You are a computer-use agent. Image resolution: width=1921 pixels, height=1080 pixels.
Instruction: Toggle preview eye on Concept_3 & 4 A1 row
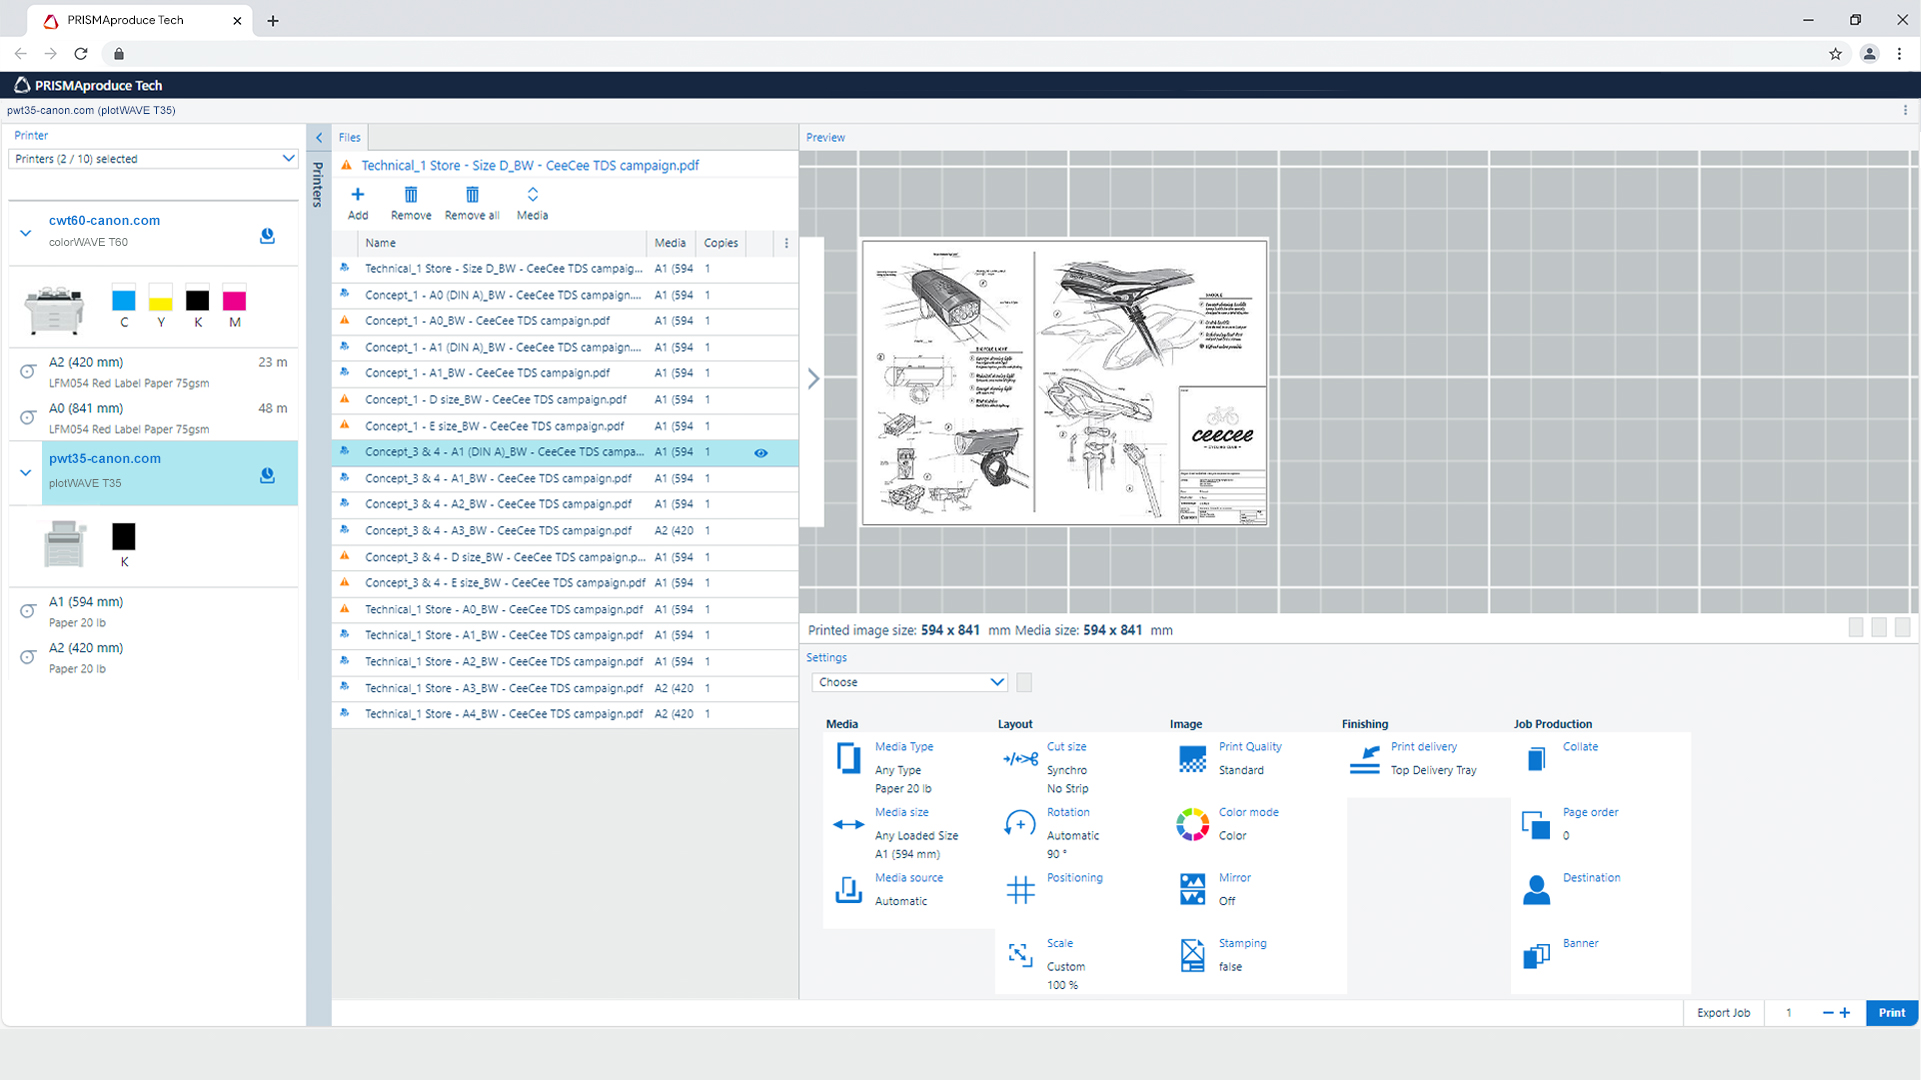[x=761, y=453]
